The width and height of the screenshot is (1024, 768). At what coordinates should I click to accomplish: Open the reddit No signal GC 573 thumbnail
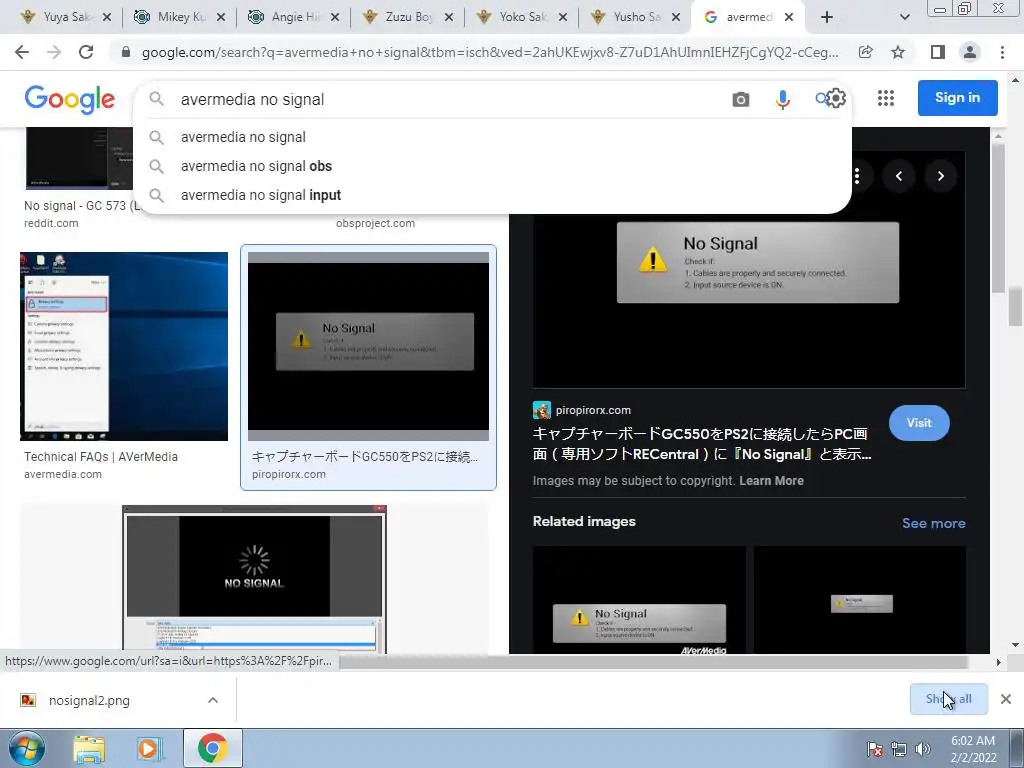point(78,159)
